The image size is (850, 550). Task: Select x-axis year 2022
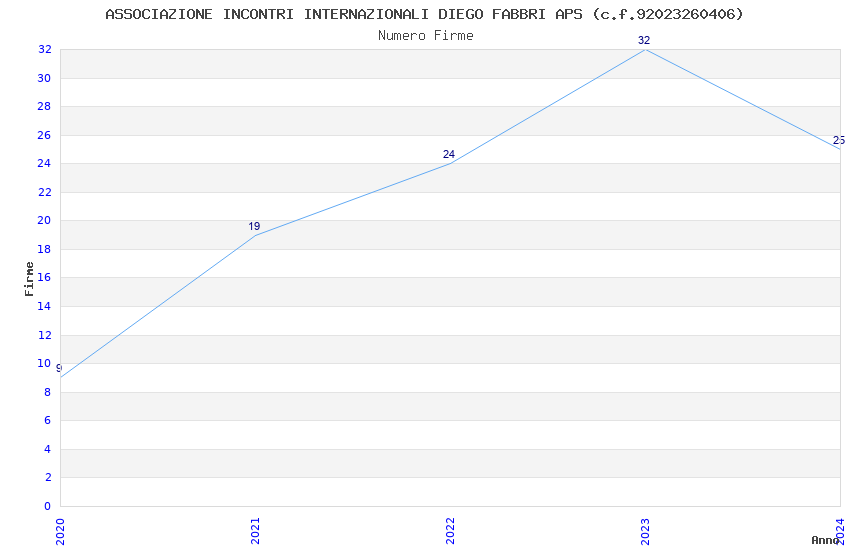450,532
